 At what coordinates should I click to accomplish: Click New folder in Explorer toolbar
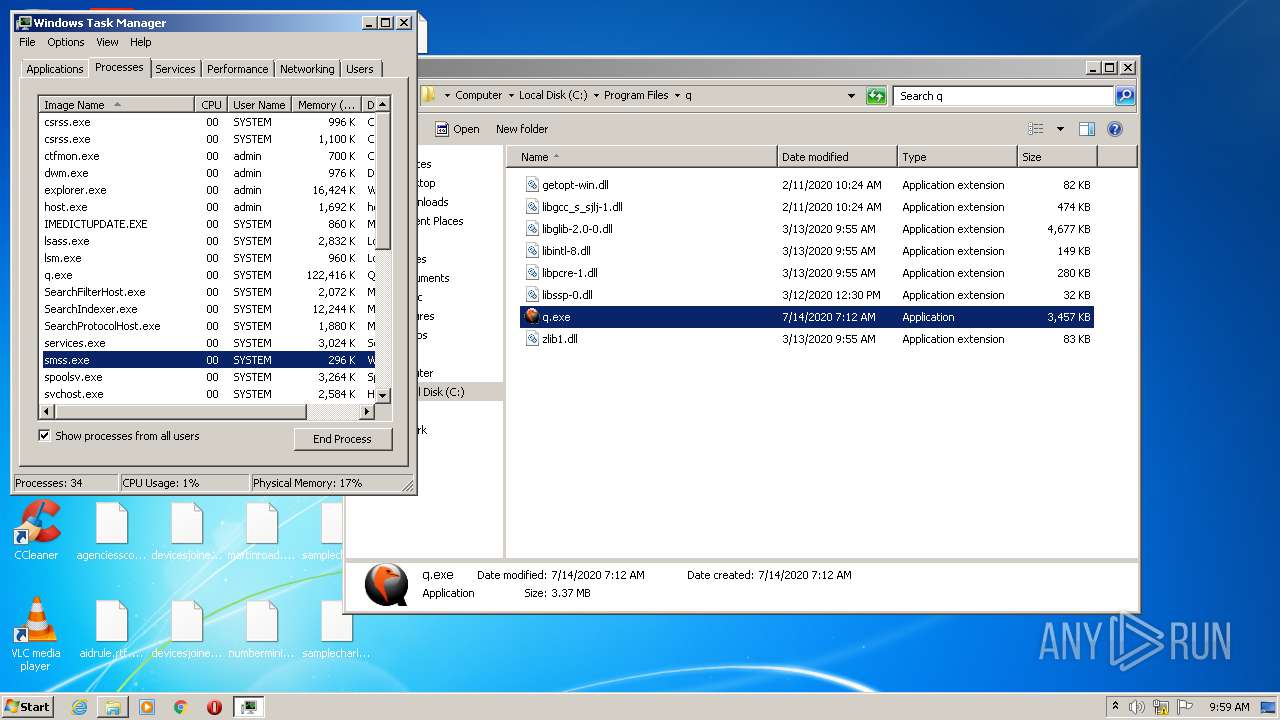(x=522, y=129)
